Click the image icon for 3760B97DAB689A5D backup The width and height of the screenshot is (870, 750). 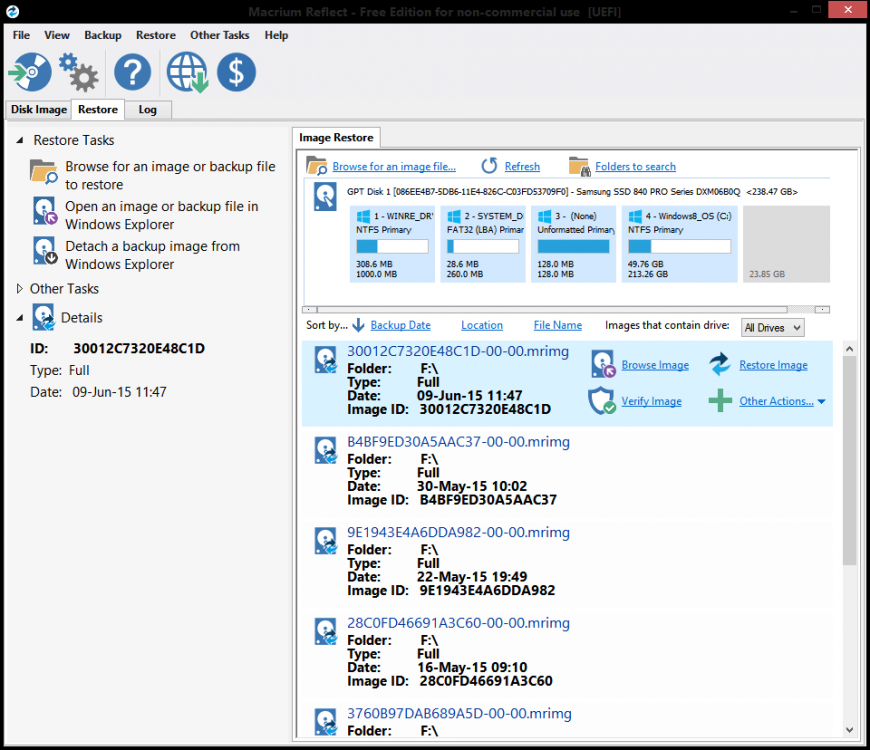326,722
